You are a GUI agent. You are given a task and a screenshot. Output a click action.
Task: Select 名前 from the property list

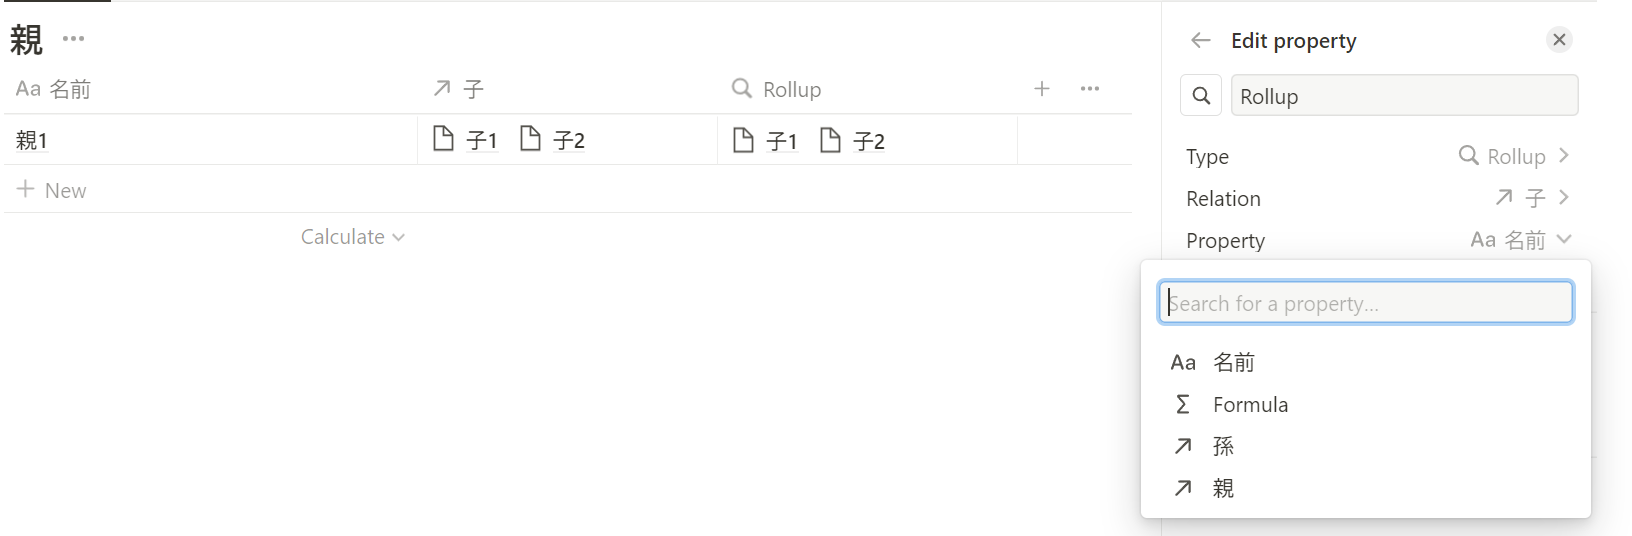pyautogui.click(x=1234, y=362)
